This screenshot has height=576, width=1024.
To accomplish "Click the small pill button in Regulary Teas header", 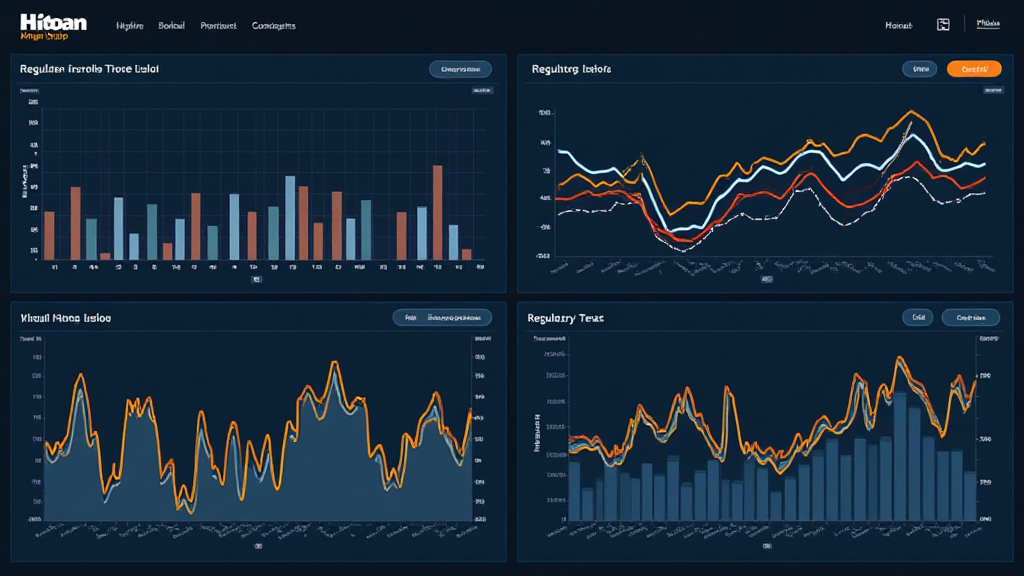I will click(917, 317).
